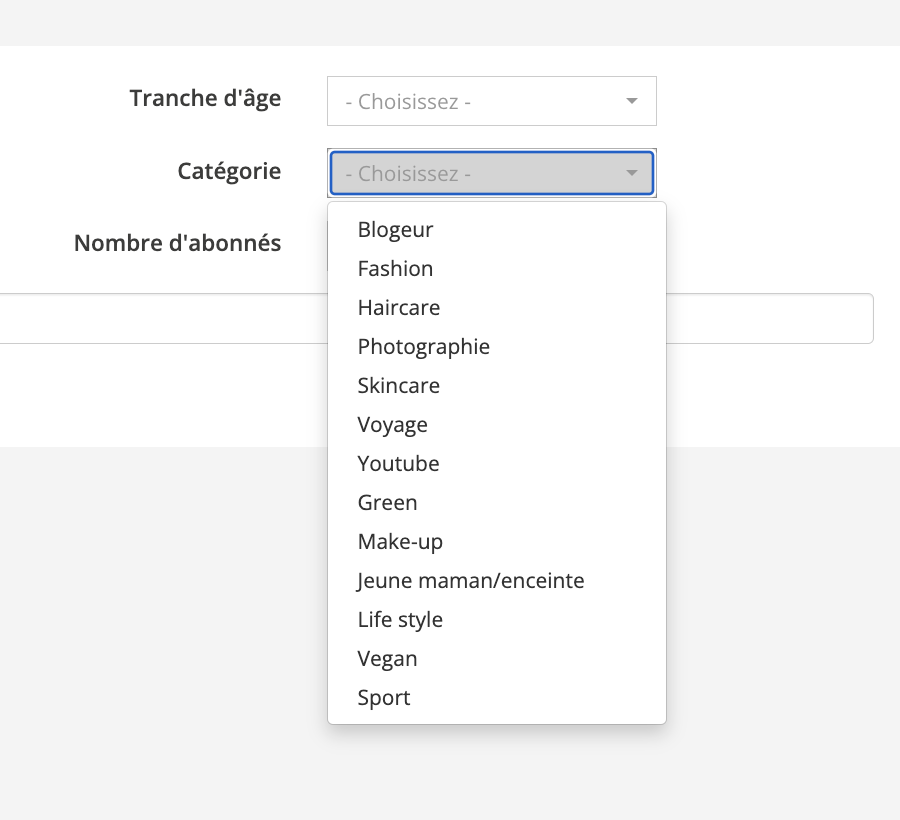Click the Tranche d'âge label
Screen dimensions: 900x820
(205, 98)
